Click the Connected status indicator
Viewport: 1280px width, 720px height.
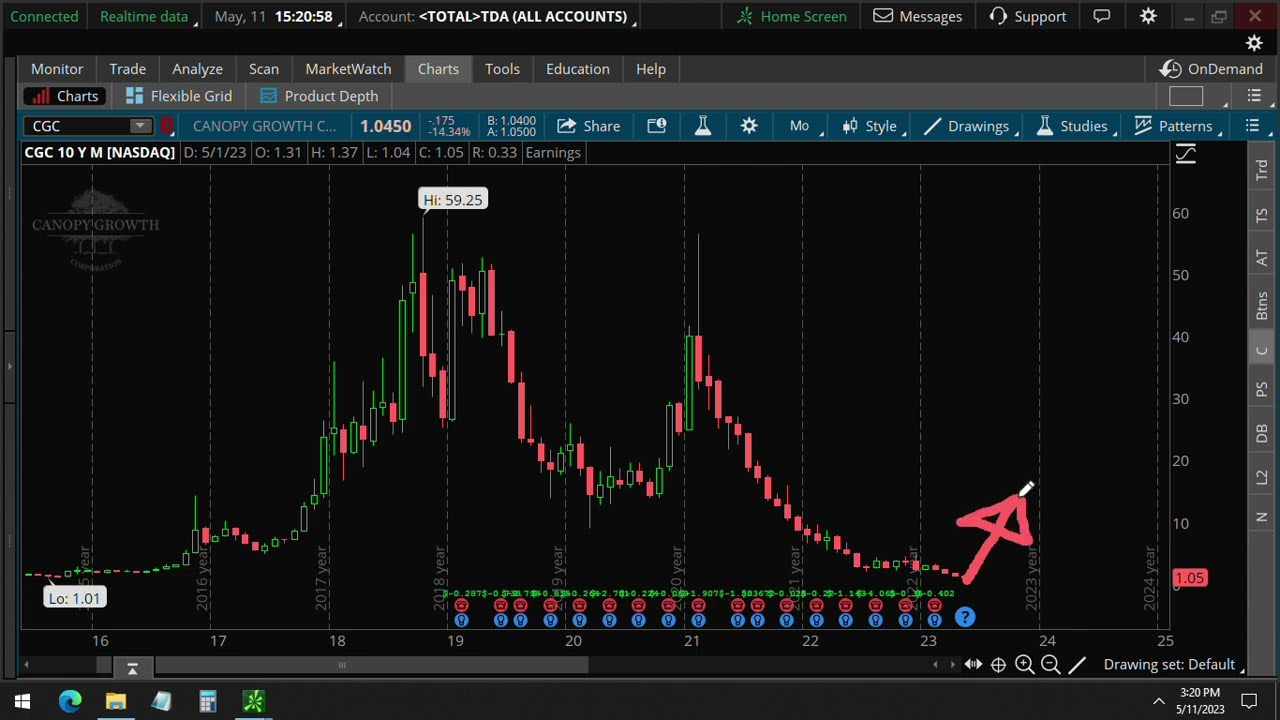pyautogui.click(x=44, y=16)
